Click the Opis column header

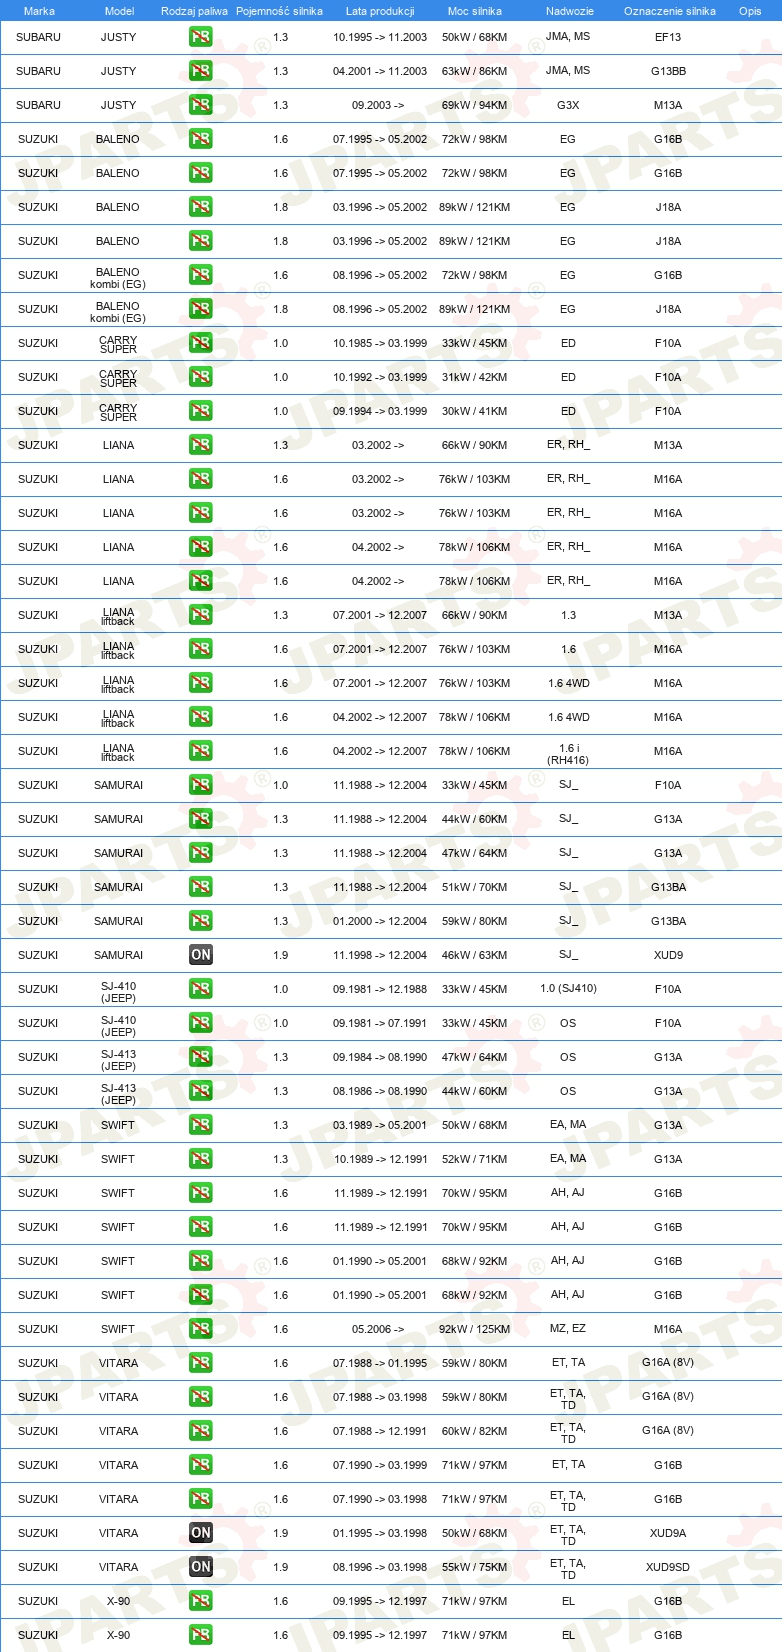(x=750, y=11)
